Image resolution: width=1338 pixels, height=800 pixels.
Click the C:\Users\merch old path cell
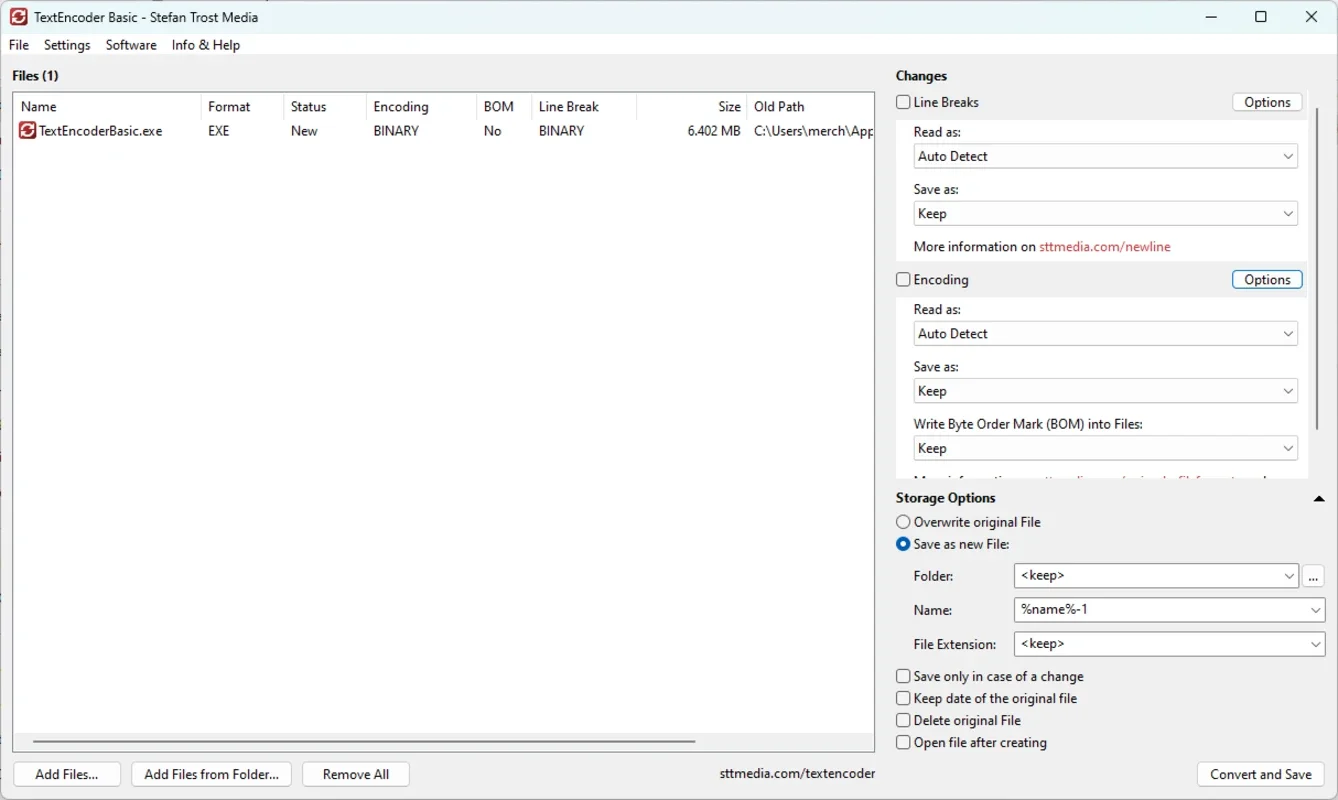coord(813,131)
